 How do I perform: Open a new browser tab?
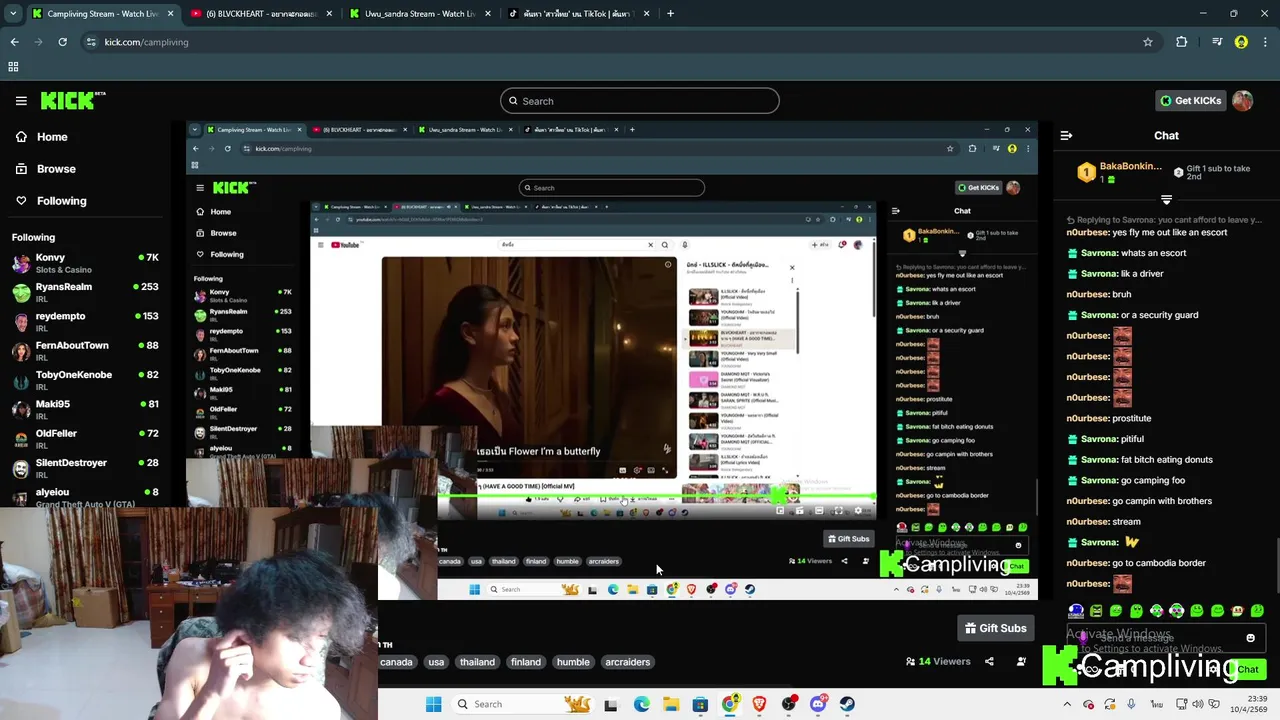coord(670,14)
